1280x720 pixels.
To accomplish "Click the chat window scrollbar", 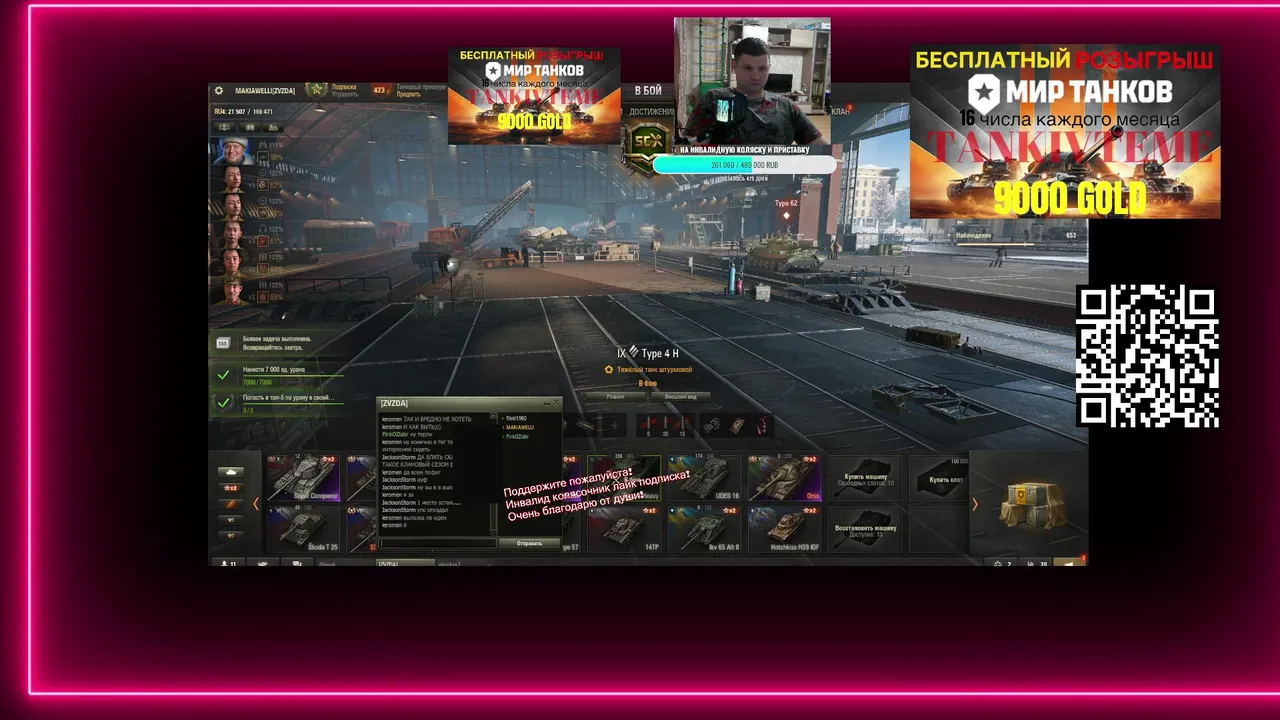I will tap(493, 474).
